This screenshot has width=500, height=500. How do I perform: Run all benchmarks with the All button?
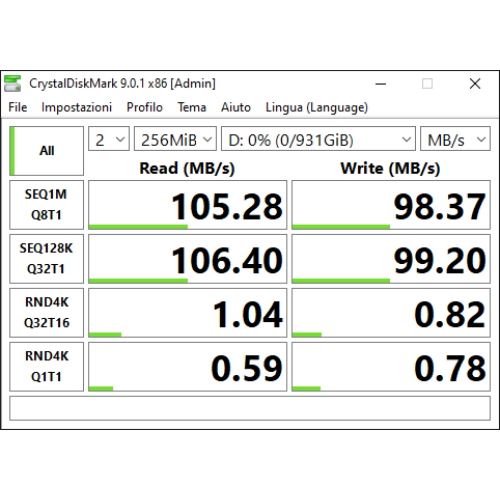[x=46, y=151]
